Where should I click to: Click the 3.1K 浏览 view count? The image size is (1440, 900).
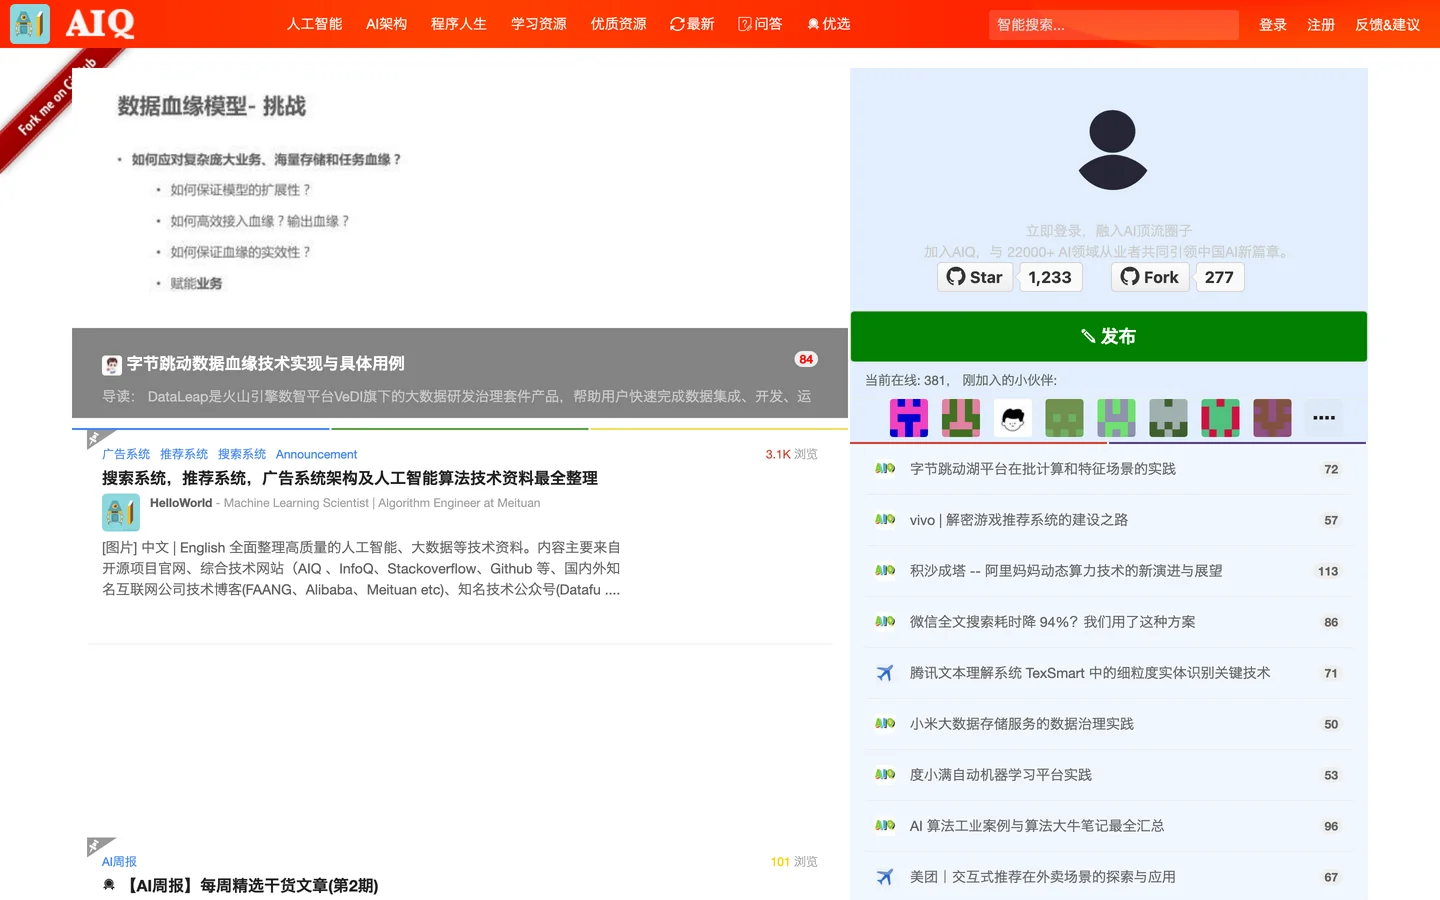click(x=791, y=454)
